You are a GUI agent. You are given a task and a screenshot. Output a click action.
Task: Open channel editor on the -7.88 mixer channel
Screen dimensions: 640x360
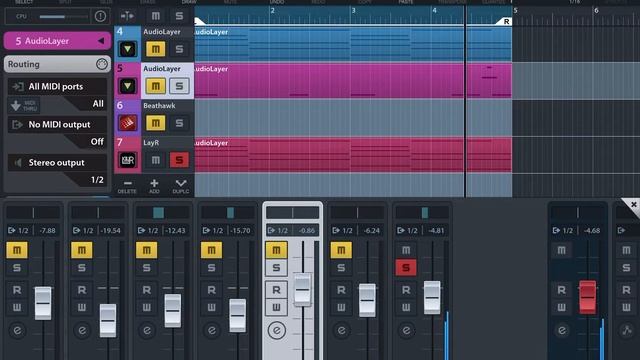click(x=17, y=330)
